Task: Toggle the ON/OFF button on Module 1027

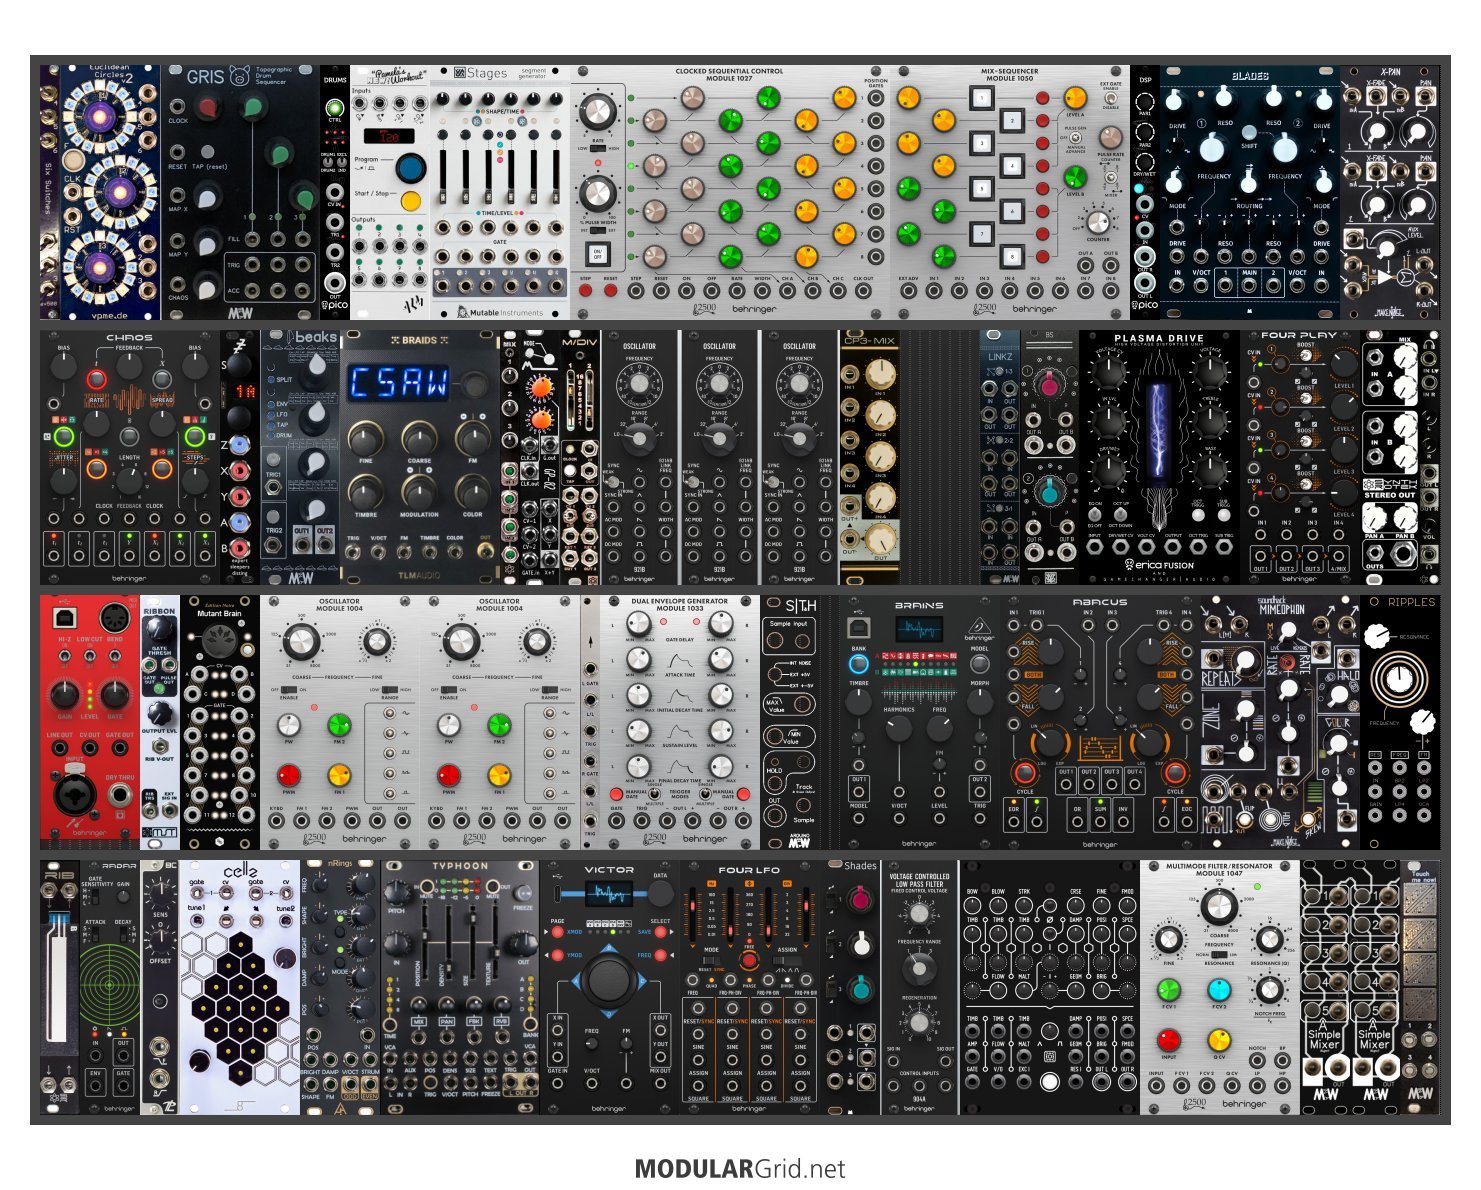Action: 598,252
